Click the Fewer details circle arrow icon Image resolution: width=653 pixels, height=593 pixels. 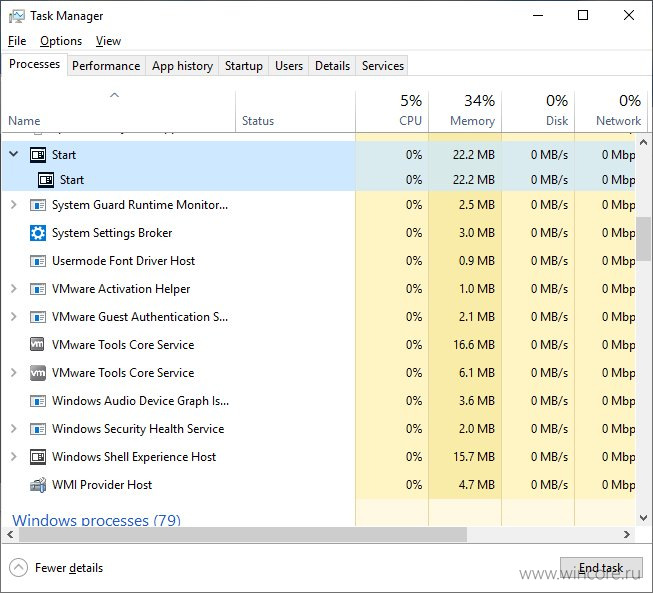click(18, 568)
